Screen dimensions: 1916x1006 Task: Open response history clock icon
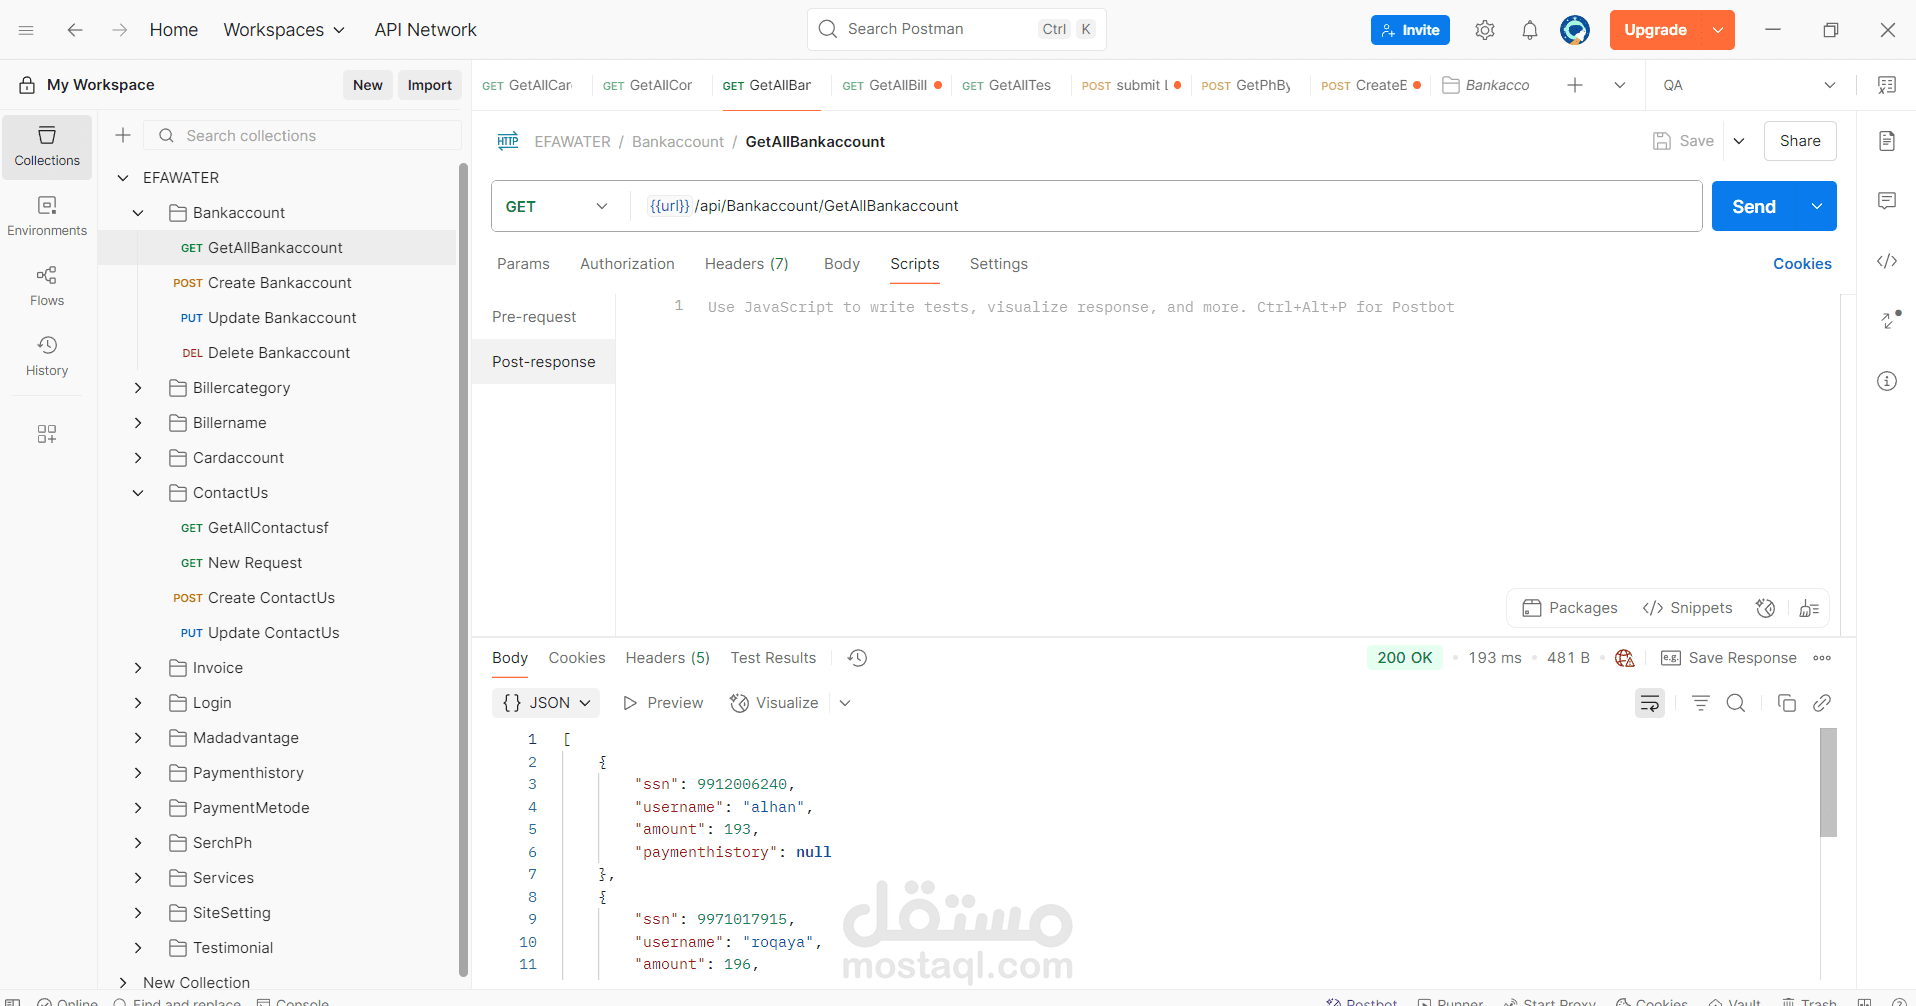click(857, 658)
